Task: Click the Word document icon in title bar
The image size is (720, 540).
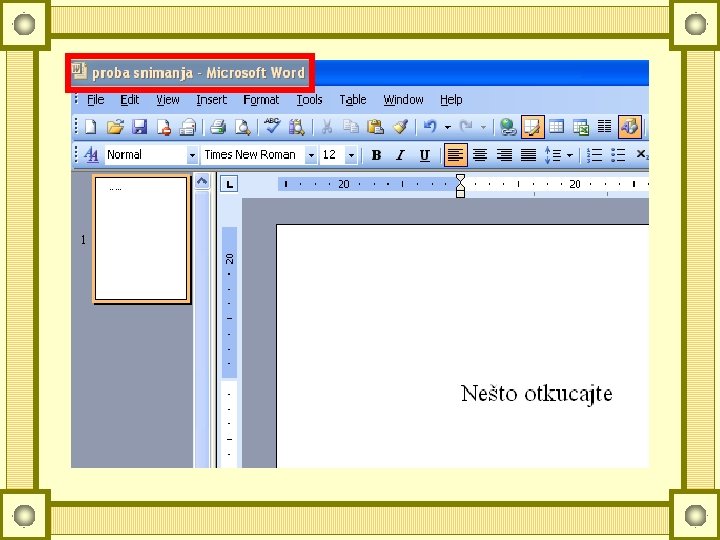Action: tap(79, 71)
